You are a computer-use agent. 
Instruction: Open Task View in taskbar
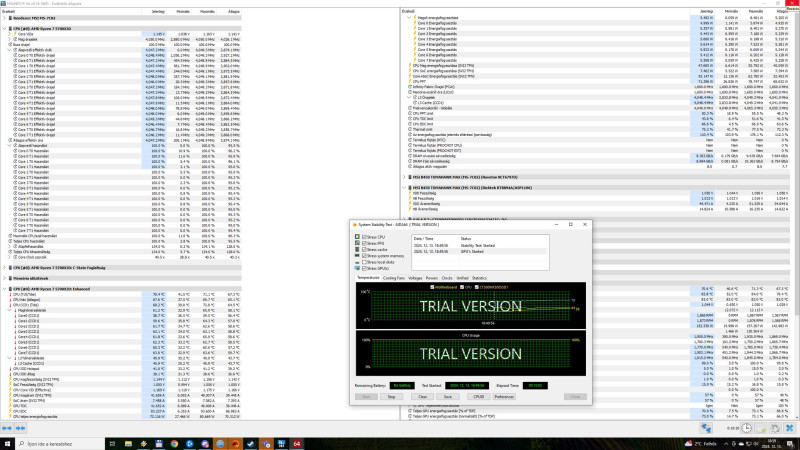click(112, 444)
